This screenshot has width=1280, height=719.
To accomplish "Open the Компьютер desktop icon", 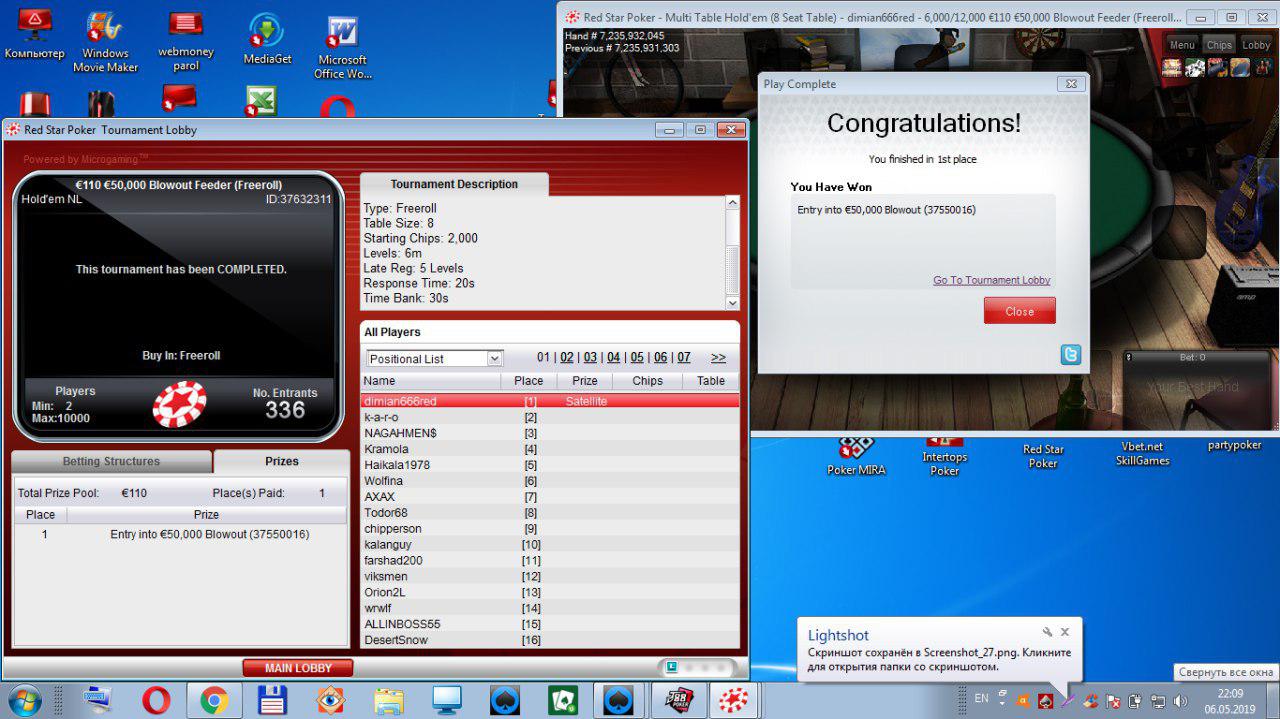I will pos(34,35).
